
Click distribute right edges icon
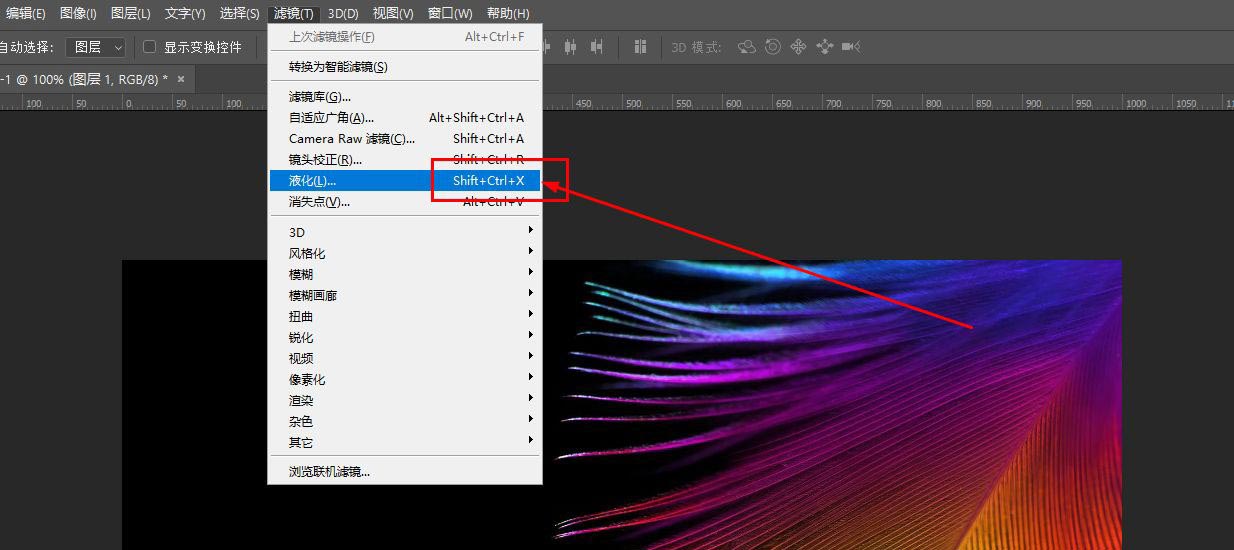click(597, 47)
